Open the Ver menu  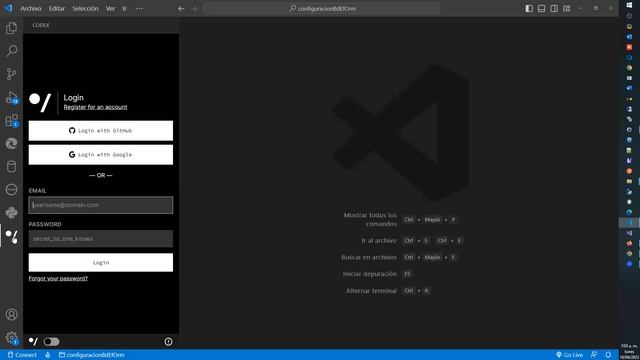110,9
